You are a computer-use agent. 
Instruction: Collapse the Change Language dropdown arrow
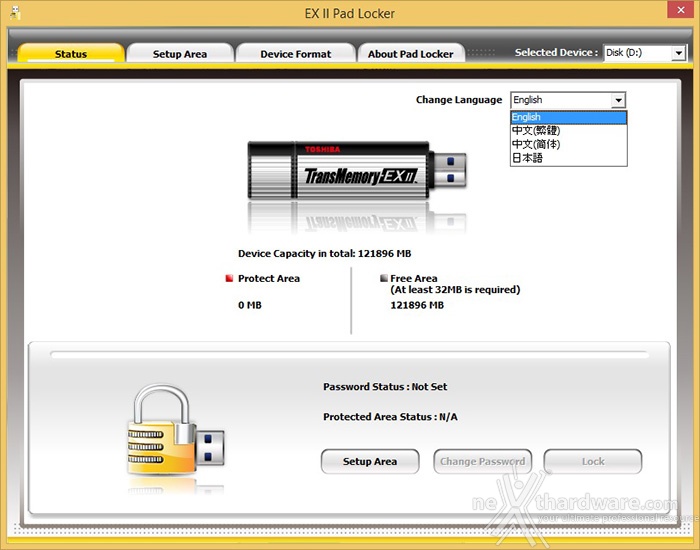point(618,100)
